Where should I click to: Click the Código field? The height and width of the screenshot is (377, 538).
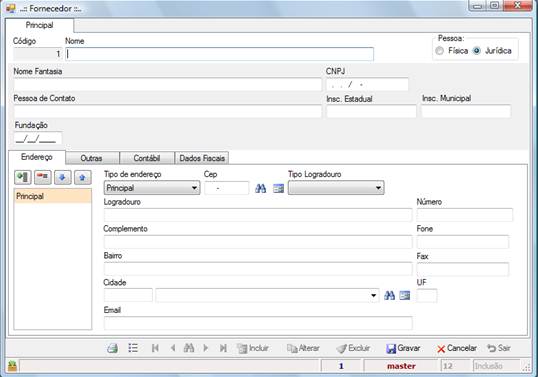click(x=37, y=54)
